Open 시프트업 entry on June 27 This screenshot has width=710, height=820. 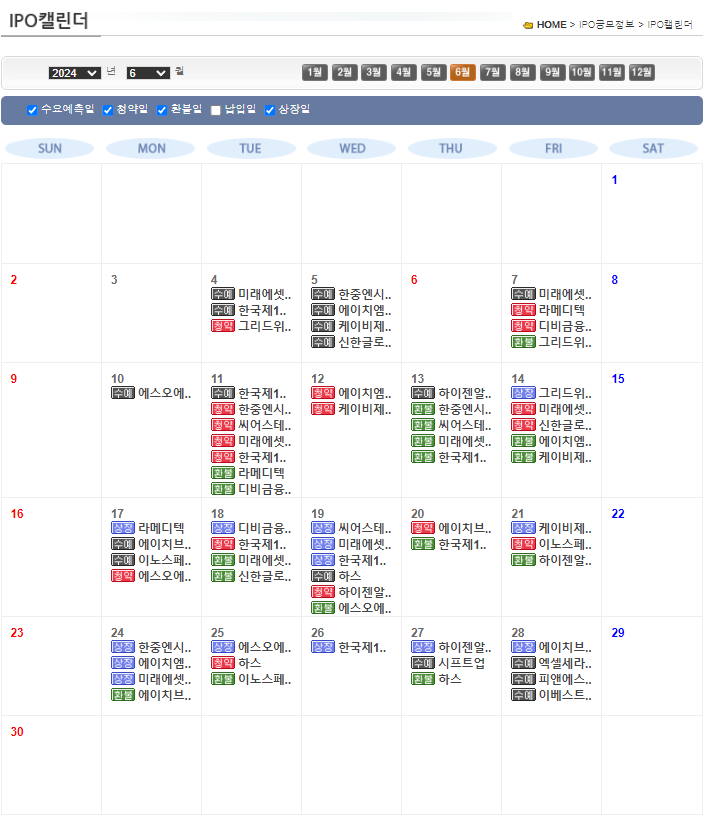pos(462,663)
